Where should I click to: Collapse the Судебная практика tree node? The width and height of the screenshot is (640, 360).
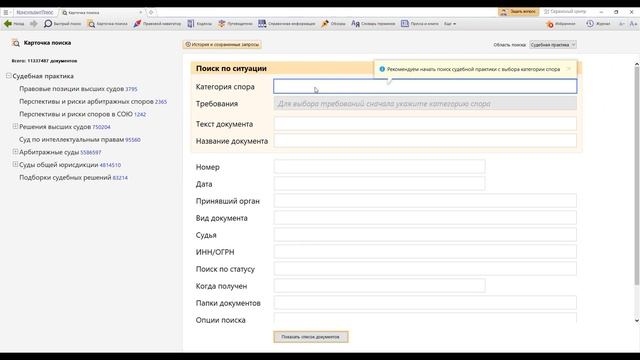8,76
